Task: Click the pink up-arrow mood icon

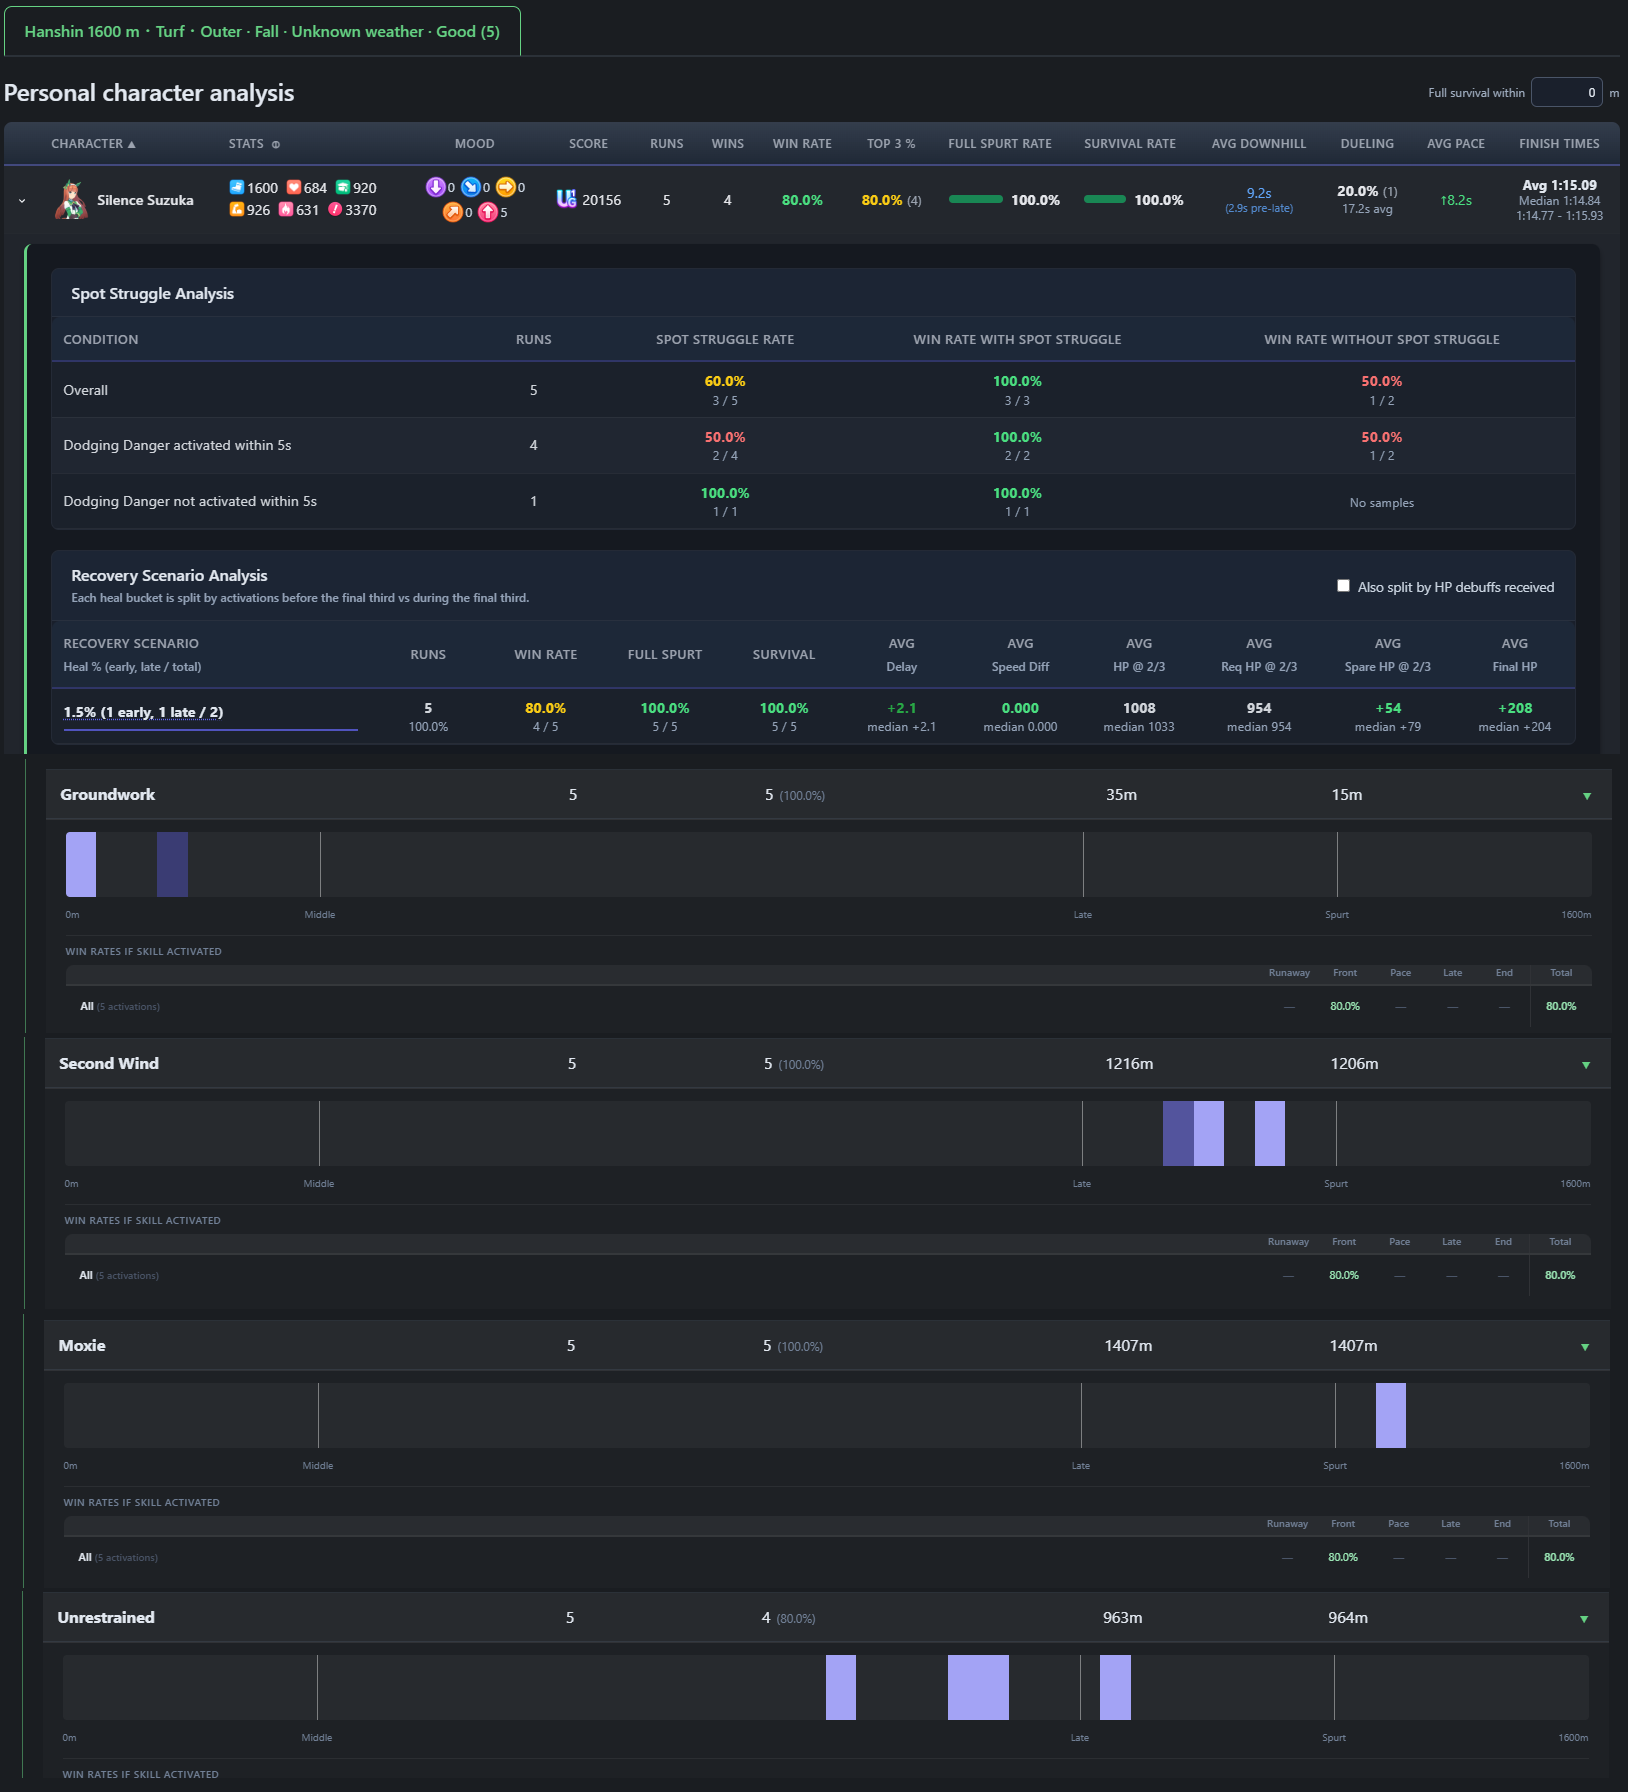Action: click(x=487, y=212)
